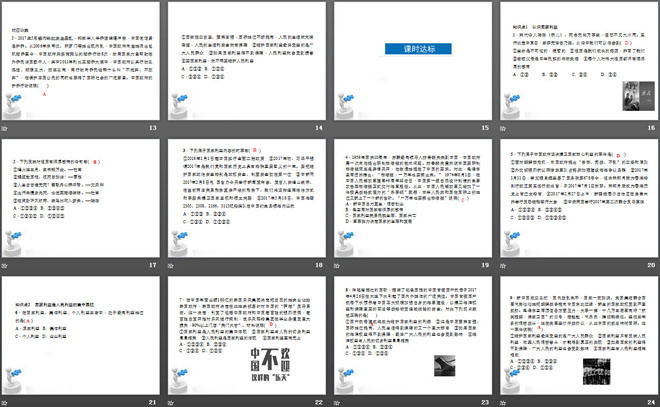Click the slide number label 20

pyautogui.click(x=651, y=265)
